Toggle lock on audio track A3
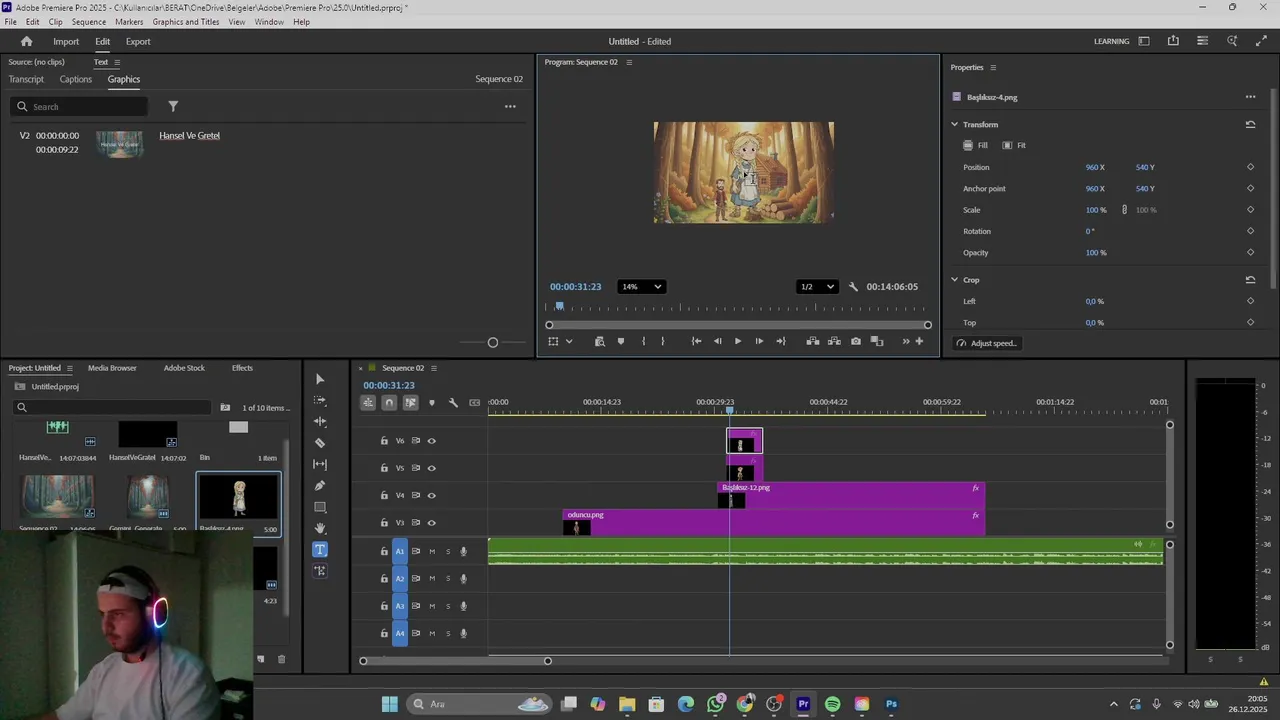Image resolution: width=1280 pixels, height=720 pixels. click(384, 606)
